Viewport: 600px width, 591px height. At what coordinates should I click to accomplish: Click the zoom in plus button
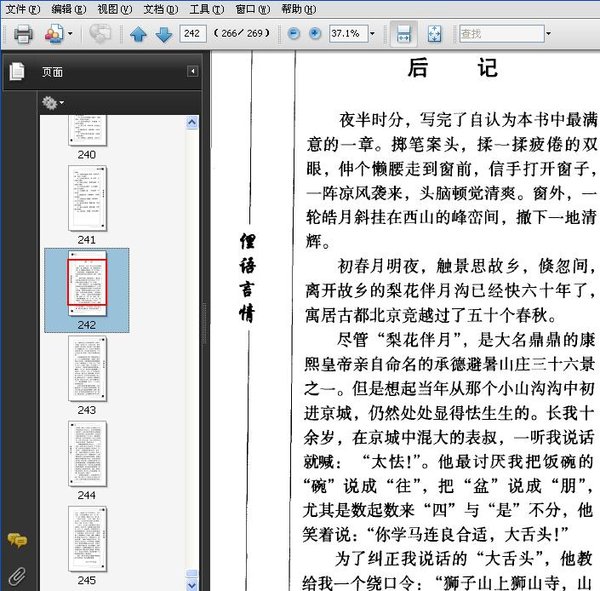coord(315,34)
